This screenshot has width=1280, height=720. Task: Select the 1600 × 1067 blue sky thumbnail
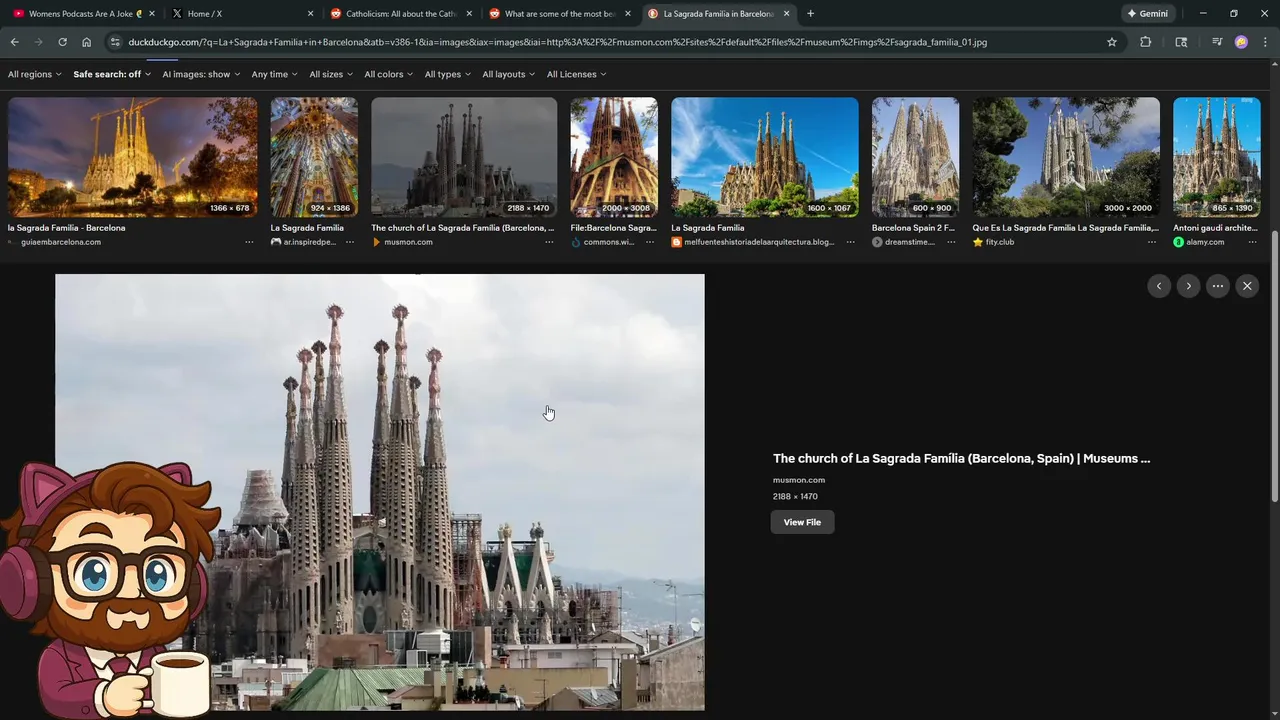coord(765,157)
